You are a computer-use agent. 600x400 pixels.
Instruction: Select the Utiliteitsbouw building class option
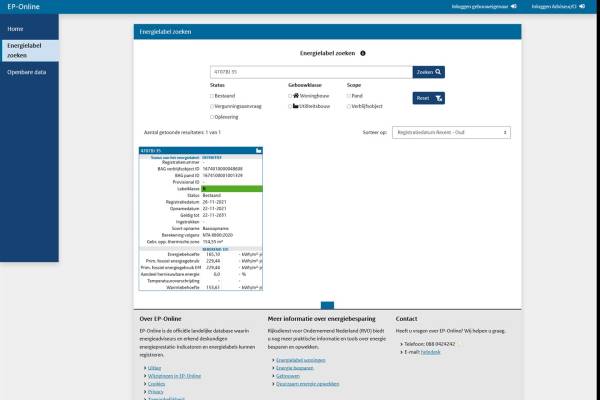[290, 106]
